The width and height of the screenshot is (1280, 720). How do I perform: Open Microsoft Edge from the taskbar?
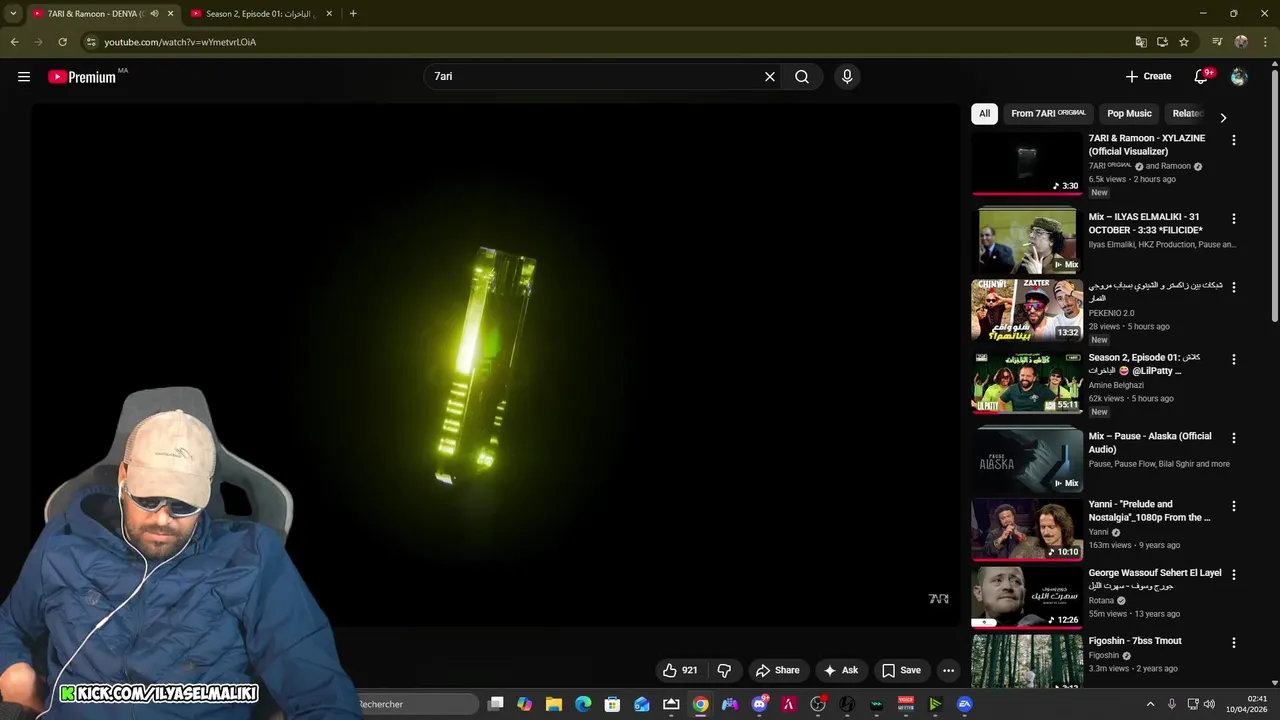coord(583,704)
